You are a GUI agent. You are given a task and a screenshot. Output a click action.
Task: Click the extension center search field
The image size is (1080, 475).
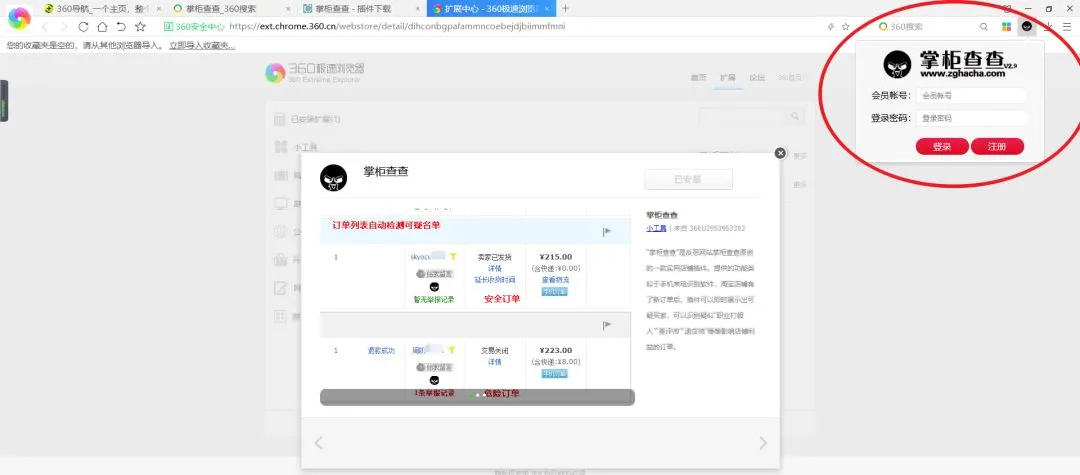pyautogui.click(x=743, y=116)
